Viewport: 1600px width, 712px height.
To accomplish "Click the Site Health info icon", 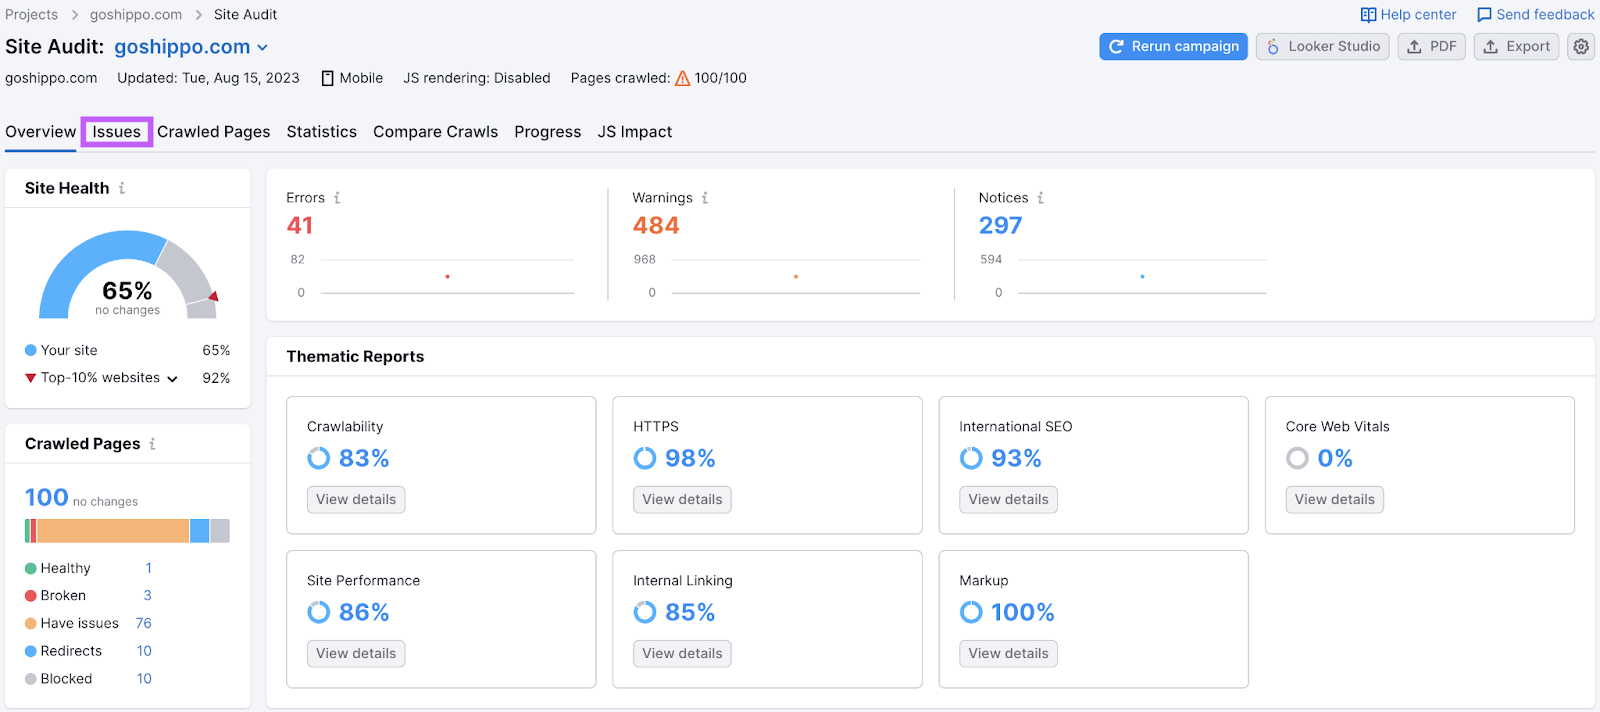I will [122, 188].
